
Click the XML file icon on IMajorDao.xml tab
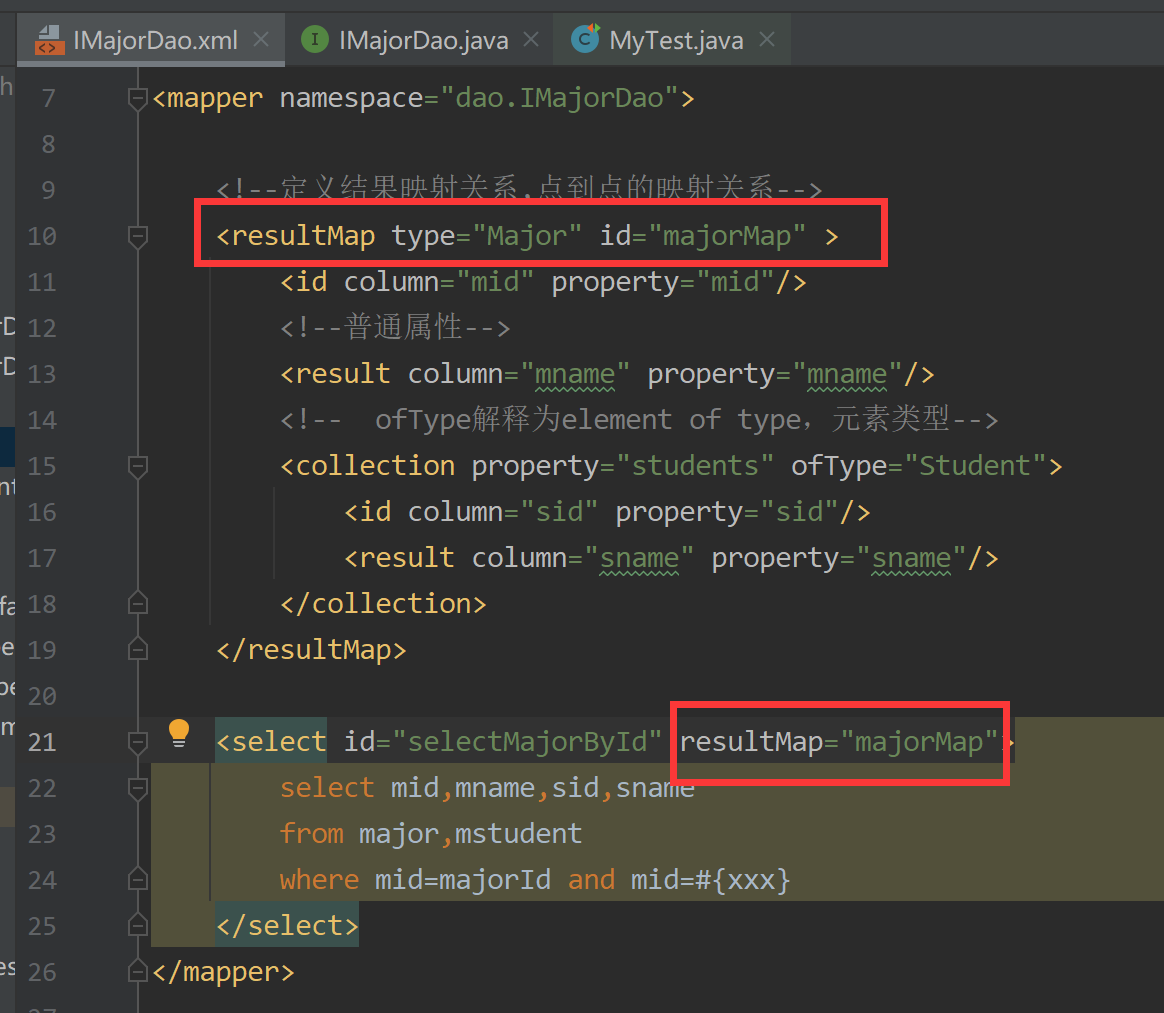[48, 39]
